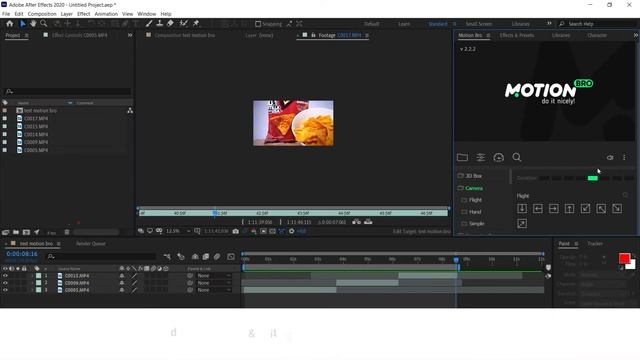Open the File menu
640x360 pixels.
[x=6, y=14]
